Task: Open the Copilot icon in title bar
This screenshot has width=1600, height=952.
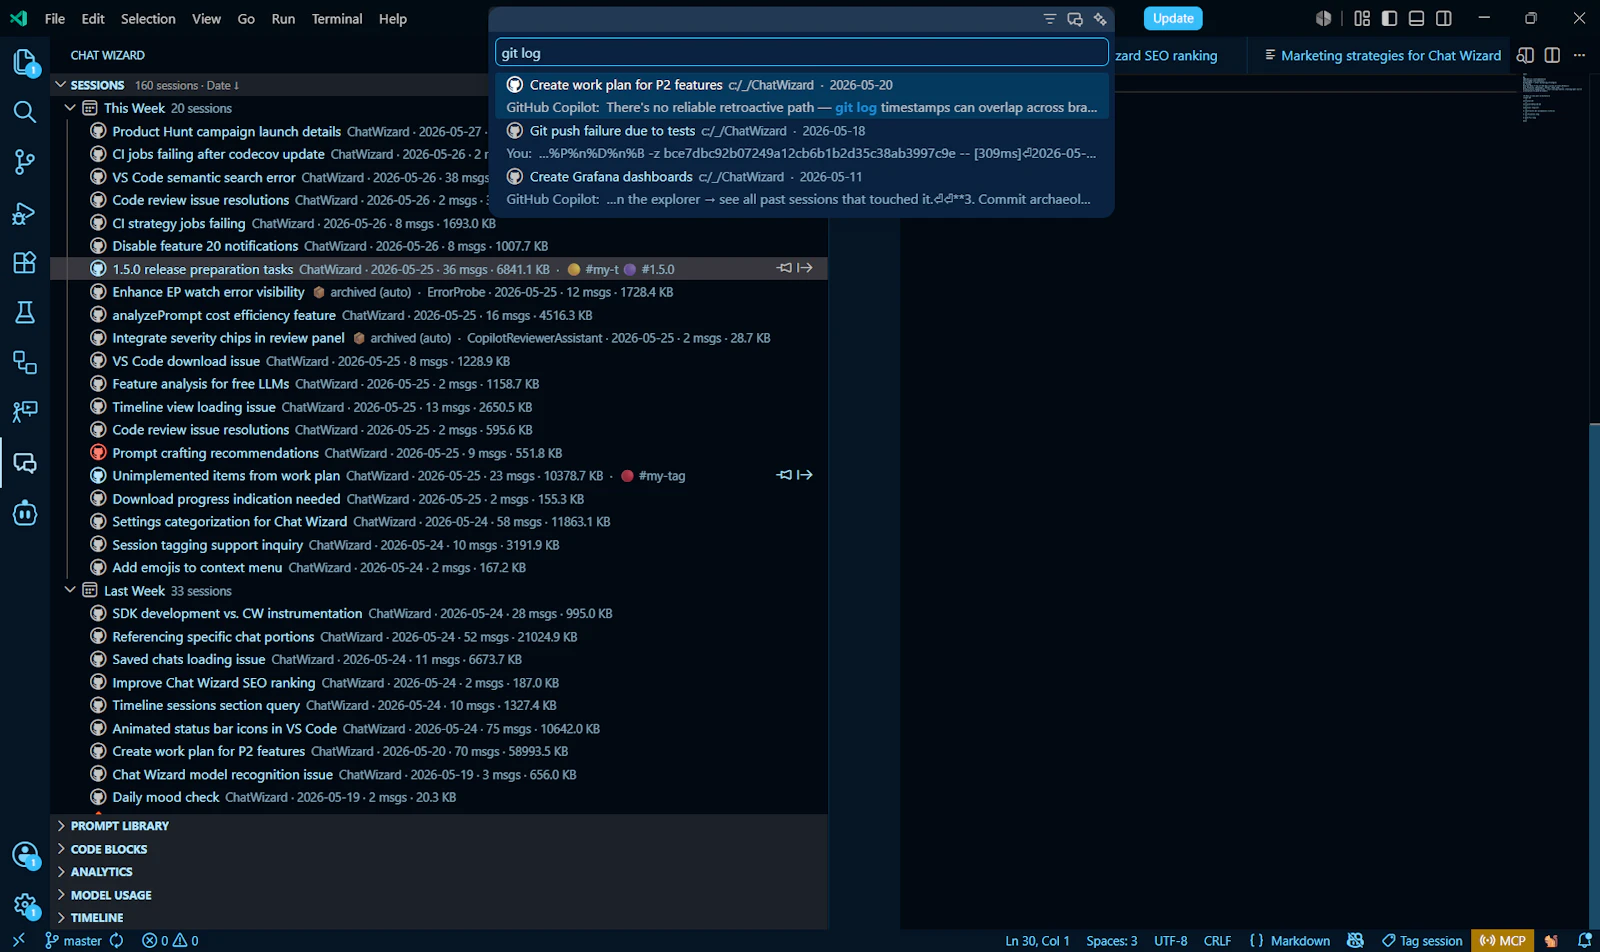Action: (1324, 18)
